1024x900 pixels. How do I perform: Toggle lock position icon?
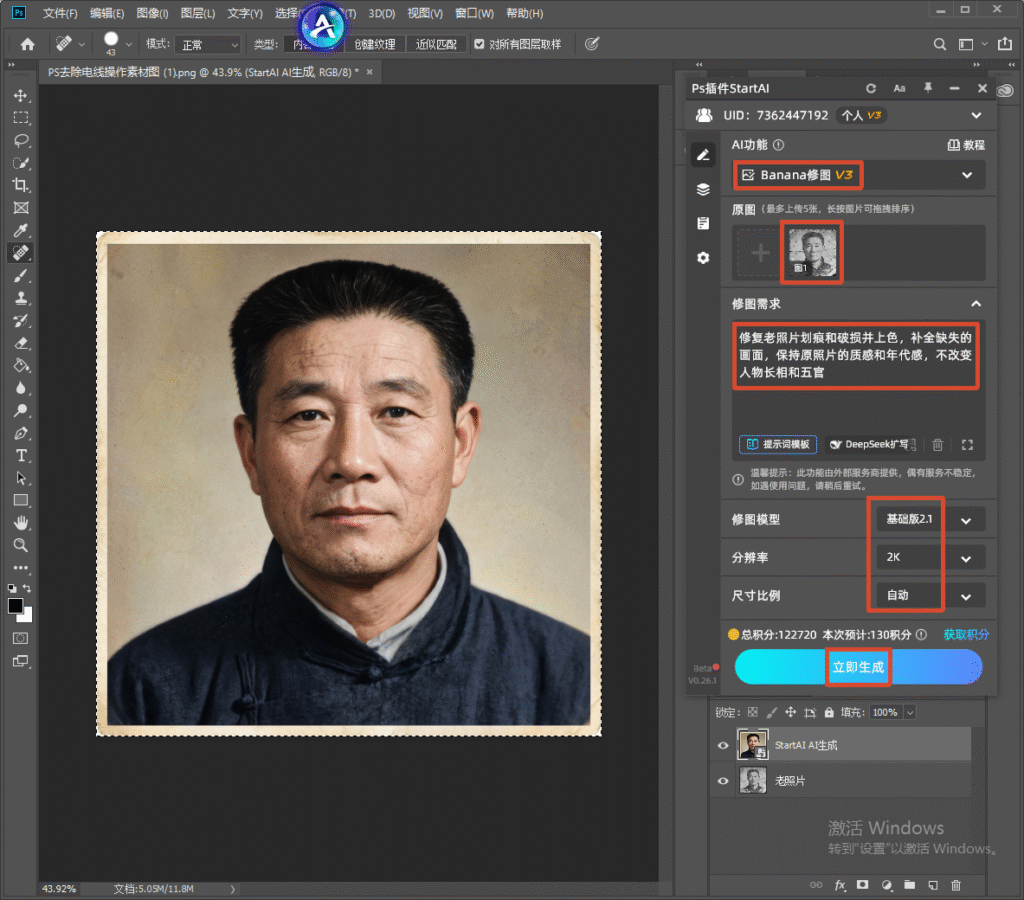791,713
